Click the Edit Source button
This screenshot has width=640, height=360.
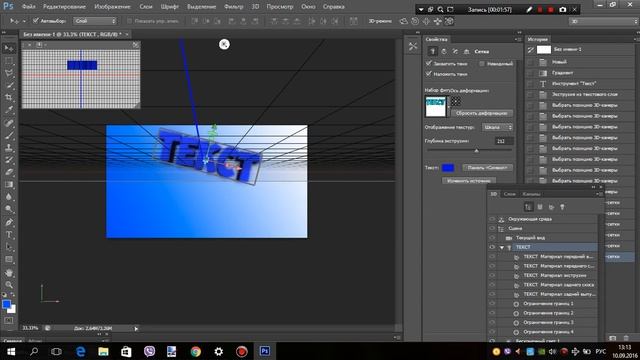(x=469, y=180)
